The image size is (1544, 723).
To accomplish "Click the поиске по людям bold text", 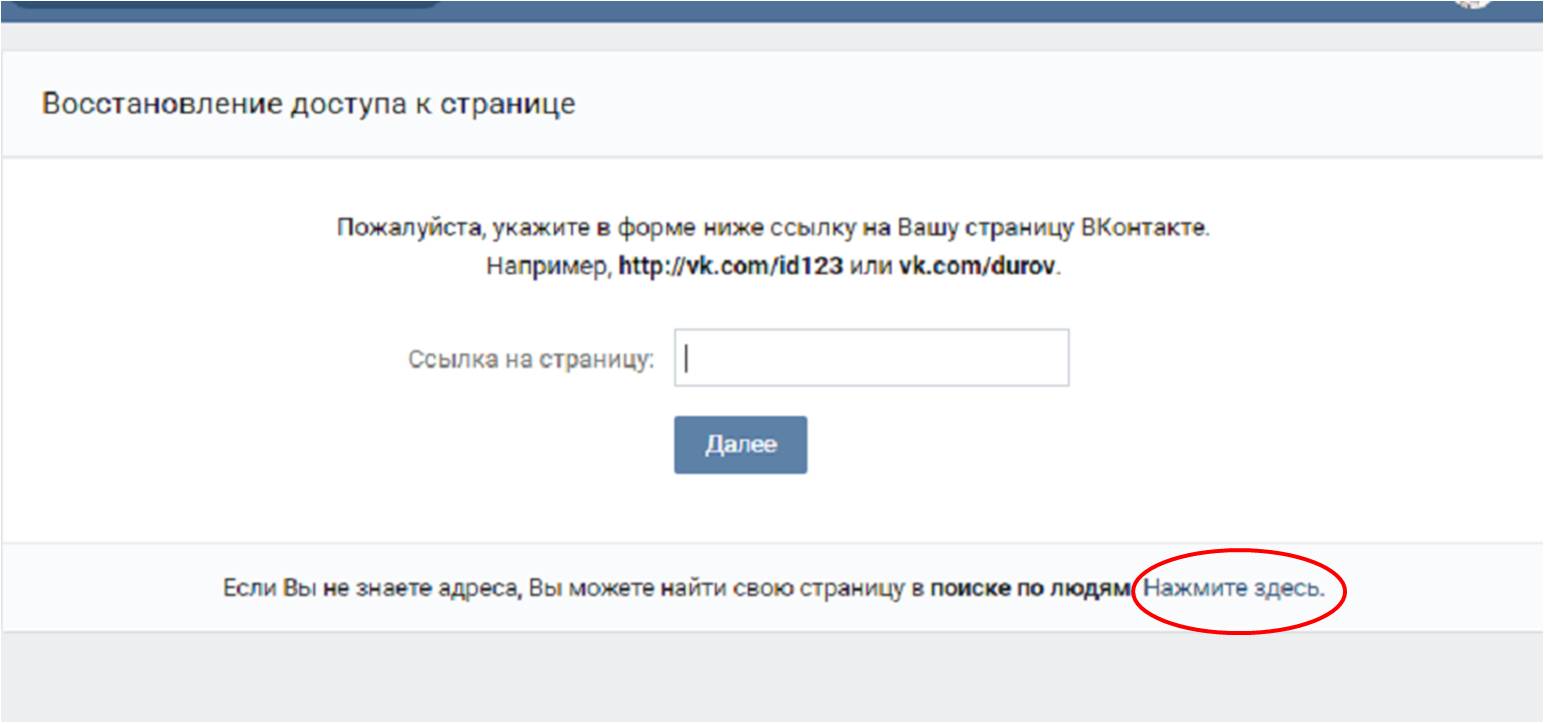I will pos(1029,589).
